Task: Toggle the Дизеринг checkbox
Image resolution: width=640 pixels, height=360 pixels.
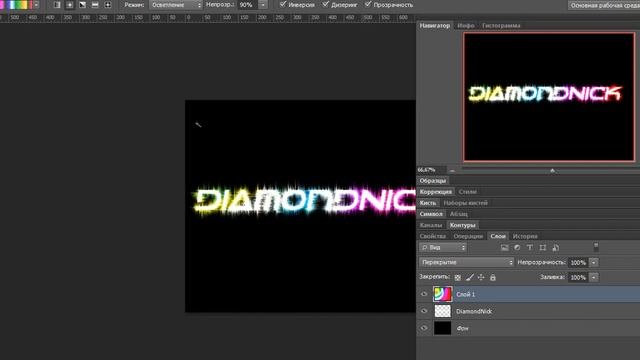Action: tap(326, 4)
